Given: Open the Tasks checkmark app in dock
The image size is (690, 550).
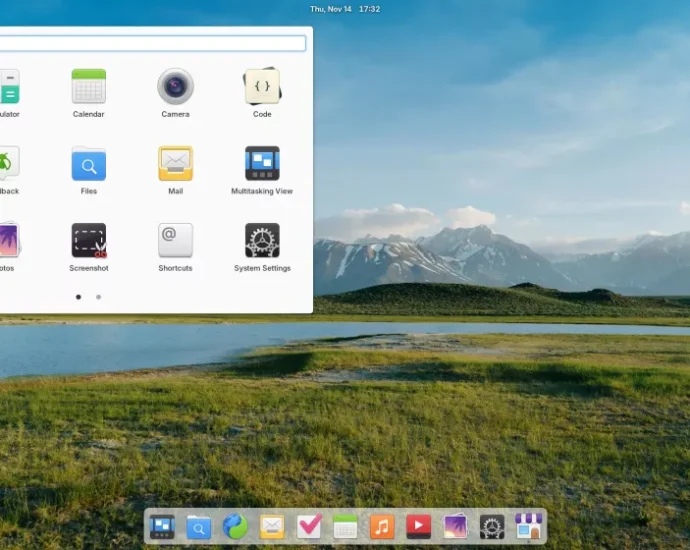Looking at the screenshot, I should click(x=309, y=526).
